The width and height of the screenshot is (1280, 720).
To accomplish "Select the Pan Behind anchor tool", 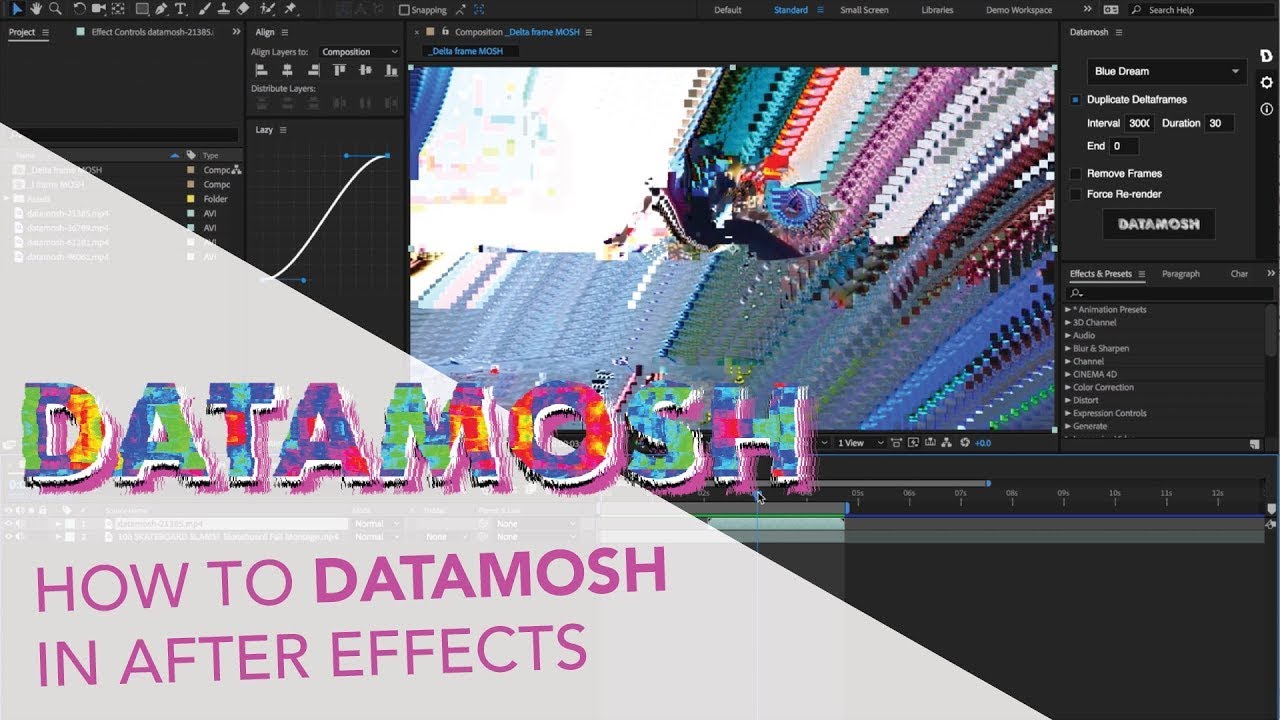I will [x=118, y=9].
